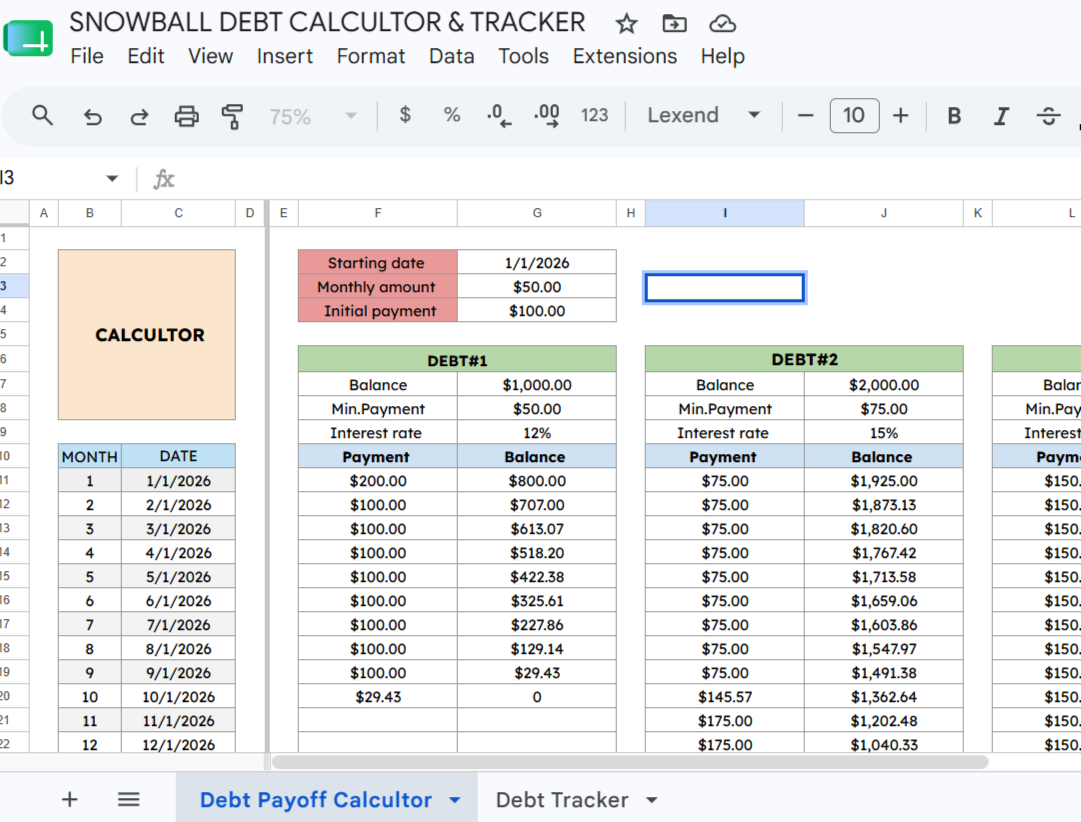Decrease decimal places
This screenshot has width=1081, height=822.
[x=498, y=115]
